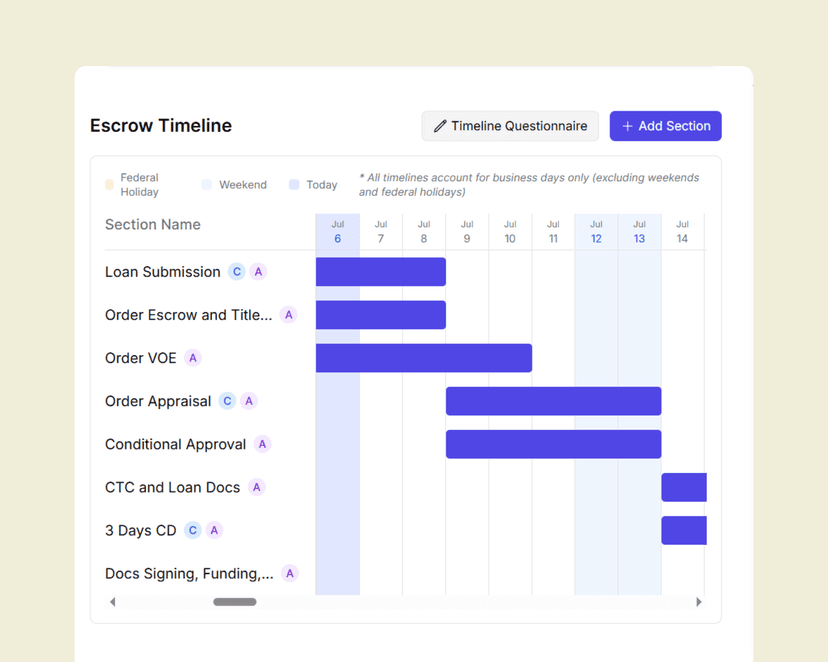Click the Section Name column header

click(x=153, y=224)
